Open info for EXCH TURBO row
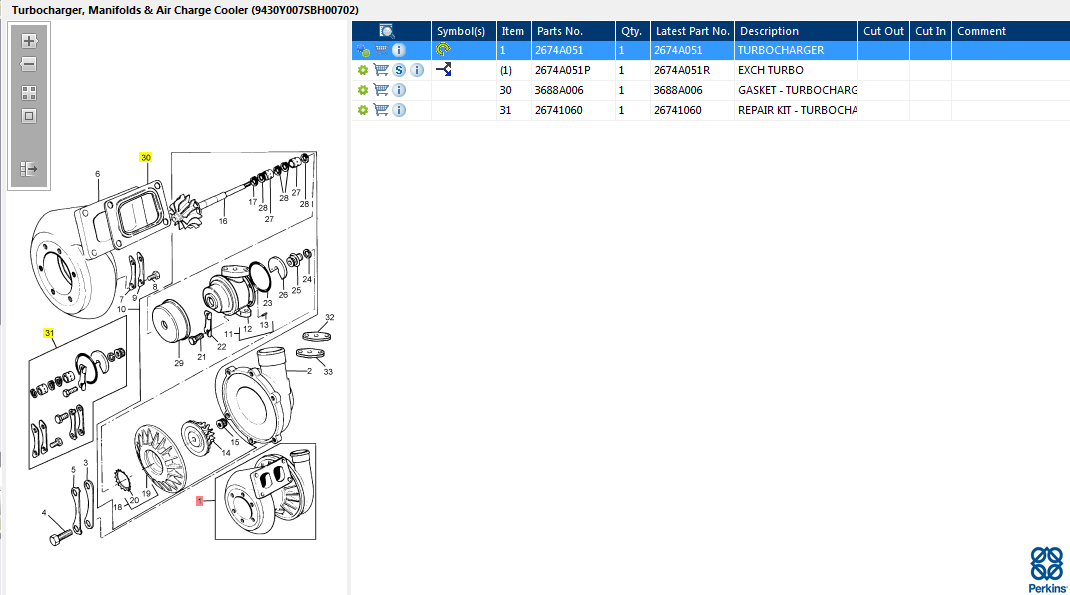 [x=417, y=70]
